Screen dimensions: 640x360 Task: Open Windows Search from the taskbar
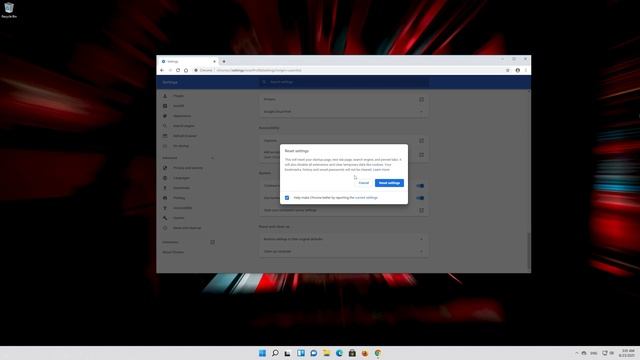pyautogui.click(x=275, y=353)
